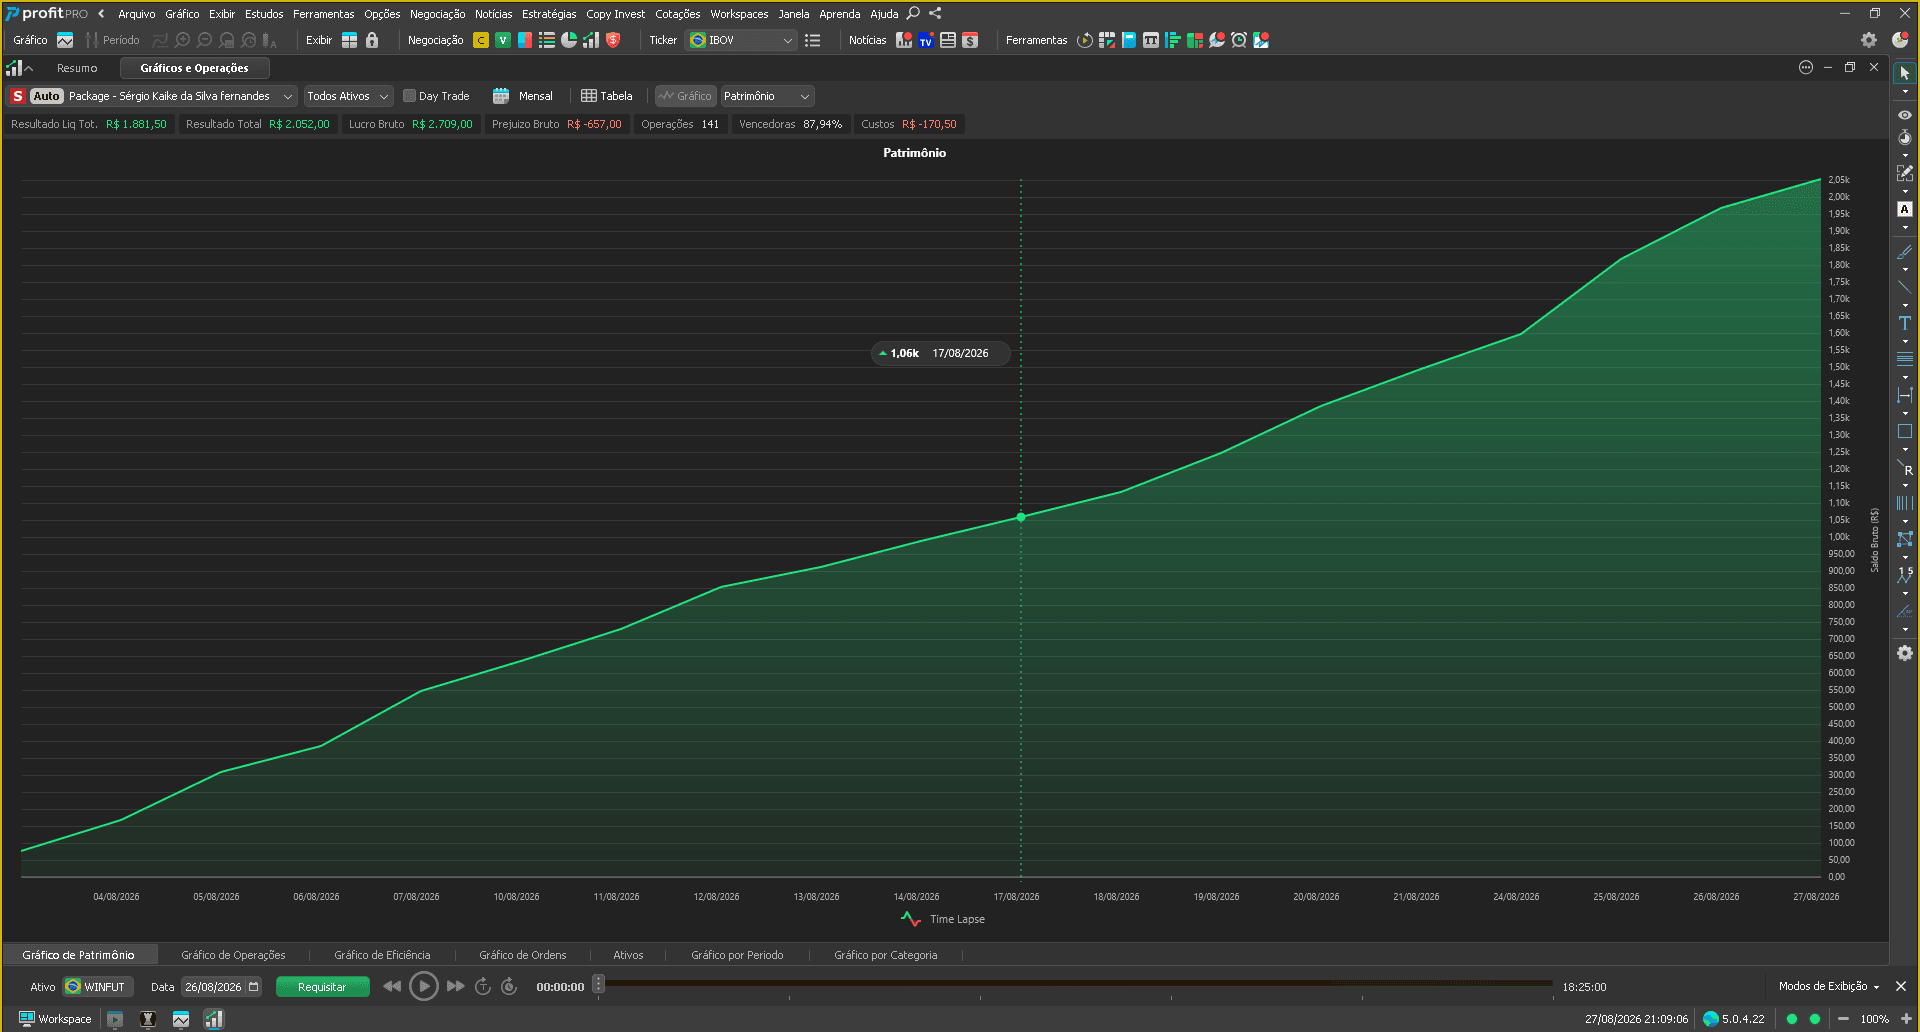Image resolution: width=1920 pixels, height=1032 pixels.
Task: Open the pie chart position icon
Action: tap(569, 40)
